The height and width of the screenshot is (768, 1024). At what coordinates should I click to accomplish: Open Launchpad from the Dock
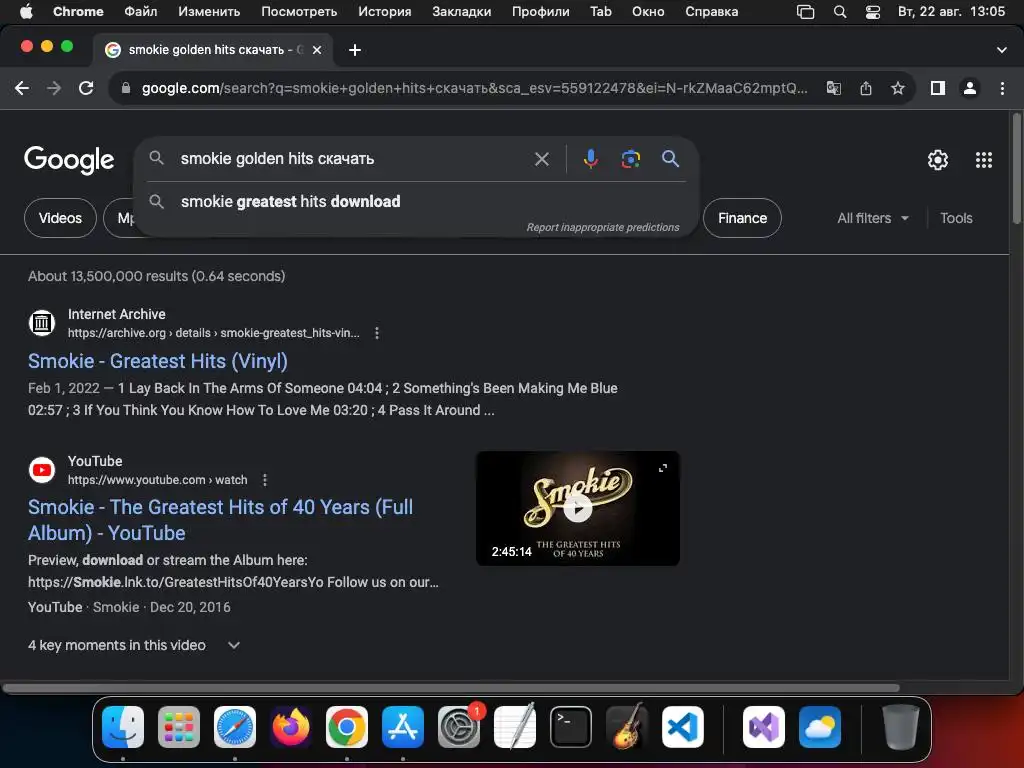tap(179, 727)
